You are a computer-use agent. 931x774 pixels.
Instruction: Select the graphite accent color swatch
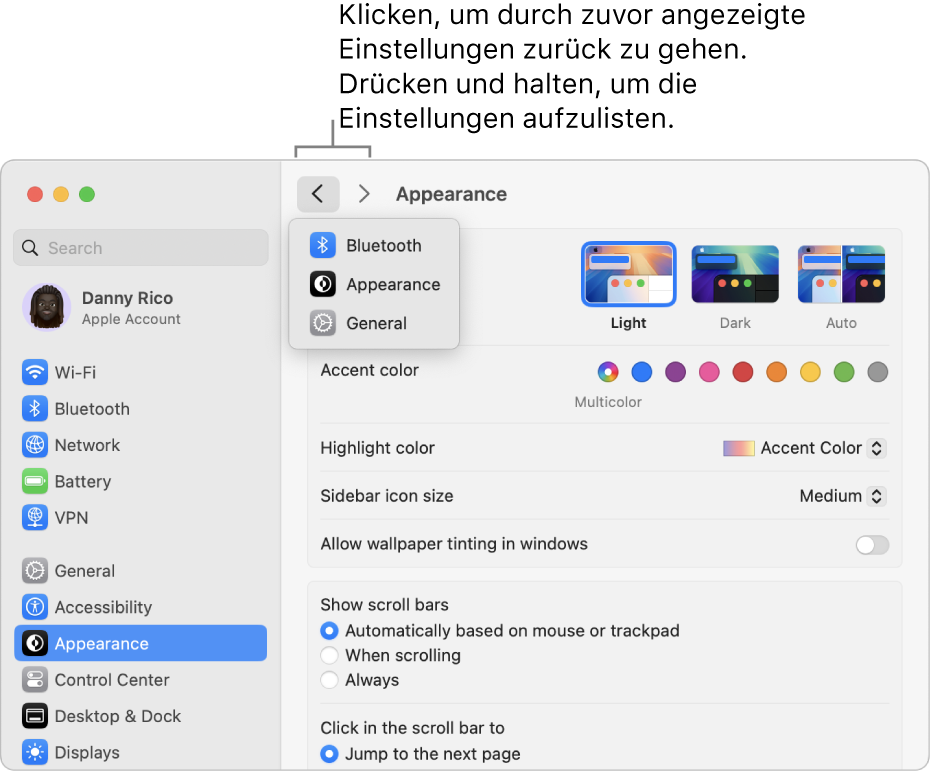(878, 372)
